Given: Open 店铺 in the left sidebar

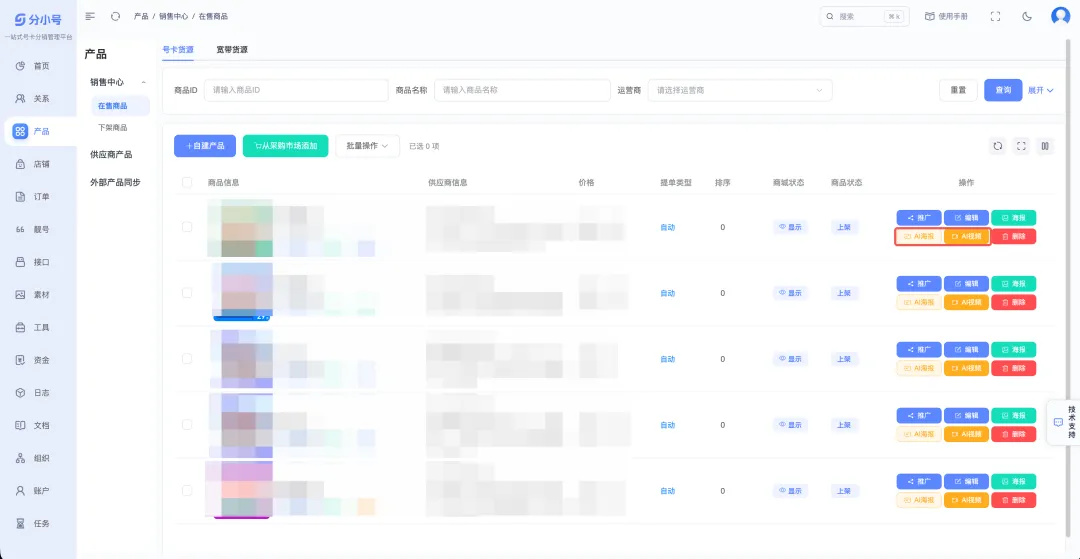Looking at the screenshot, I should (39, 164).
